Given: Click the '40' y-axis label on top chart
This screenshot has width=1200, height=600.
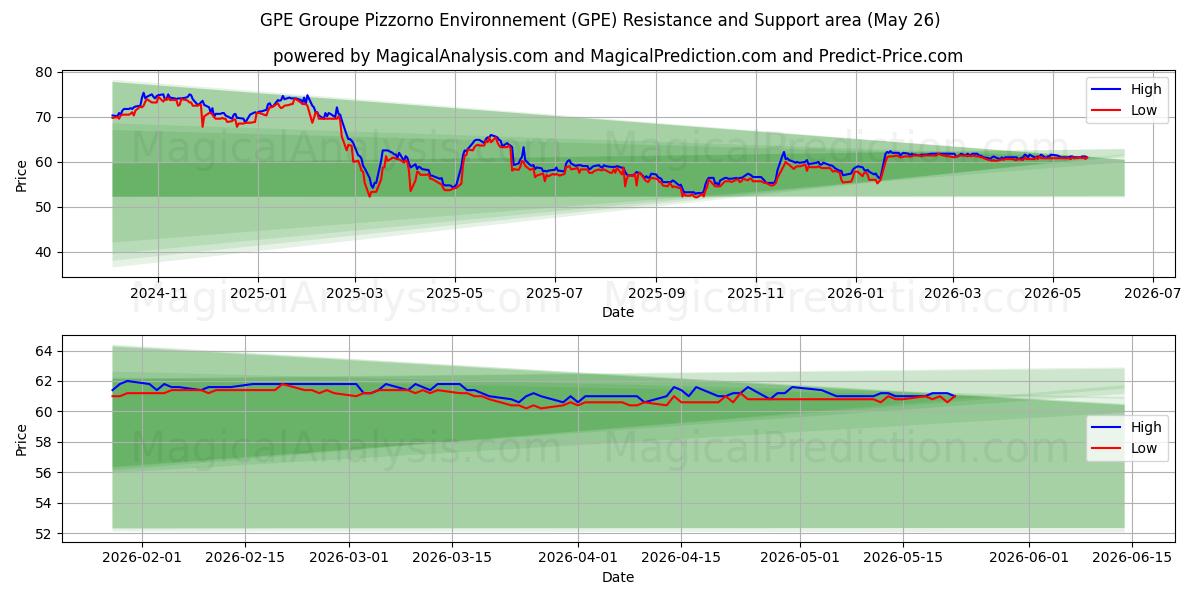Looking at the screenshot, I should click(x=44, y=252).
